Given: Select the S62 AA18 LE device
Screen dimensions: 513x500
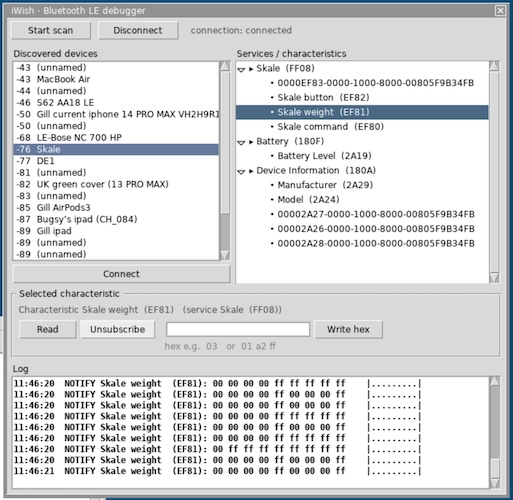Looking at the screenshot, I should tap(116, 103).
